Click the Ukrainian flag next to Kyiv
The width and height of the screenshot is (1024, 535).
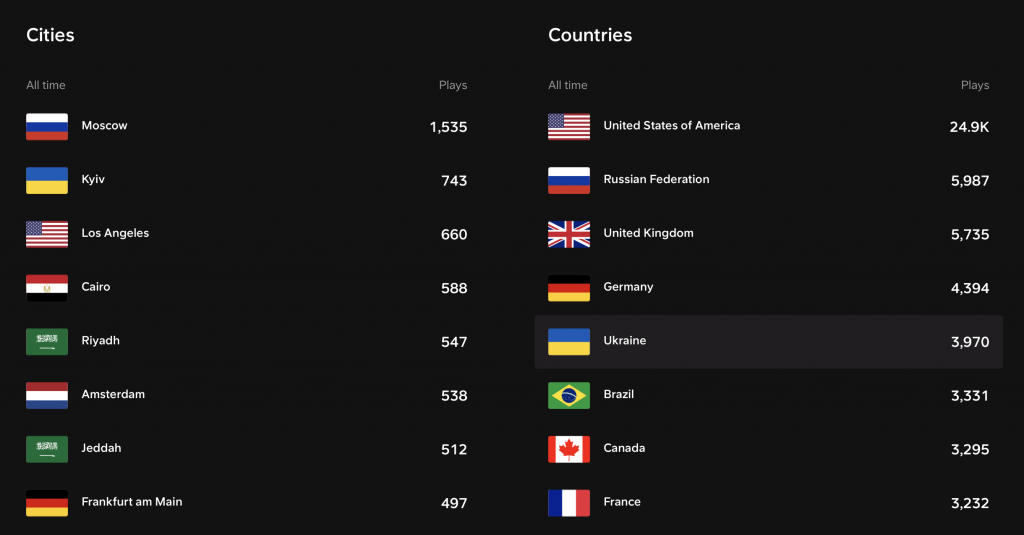[47, 180]
